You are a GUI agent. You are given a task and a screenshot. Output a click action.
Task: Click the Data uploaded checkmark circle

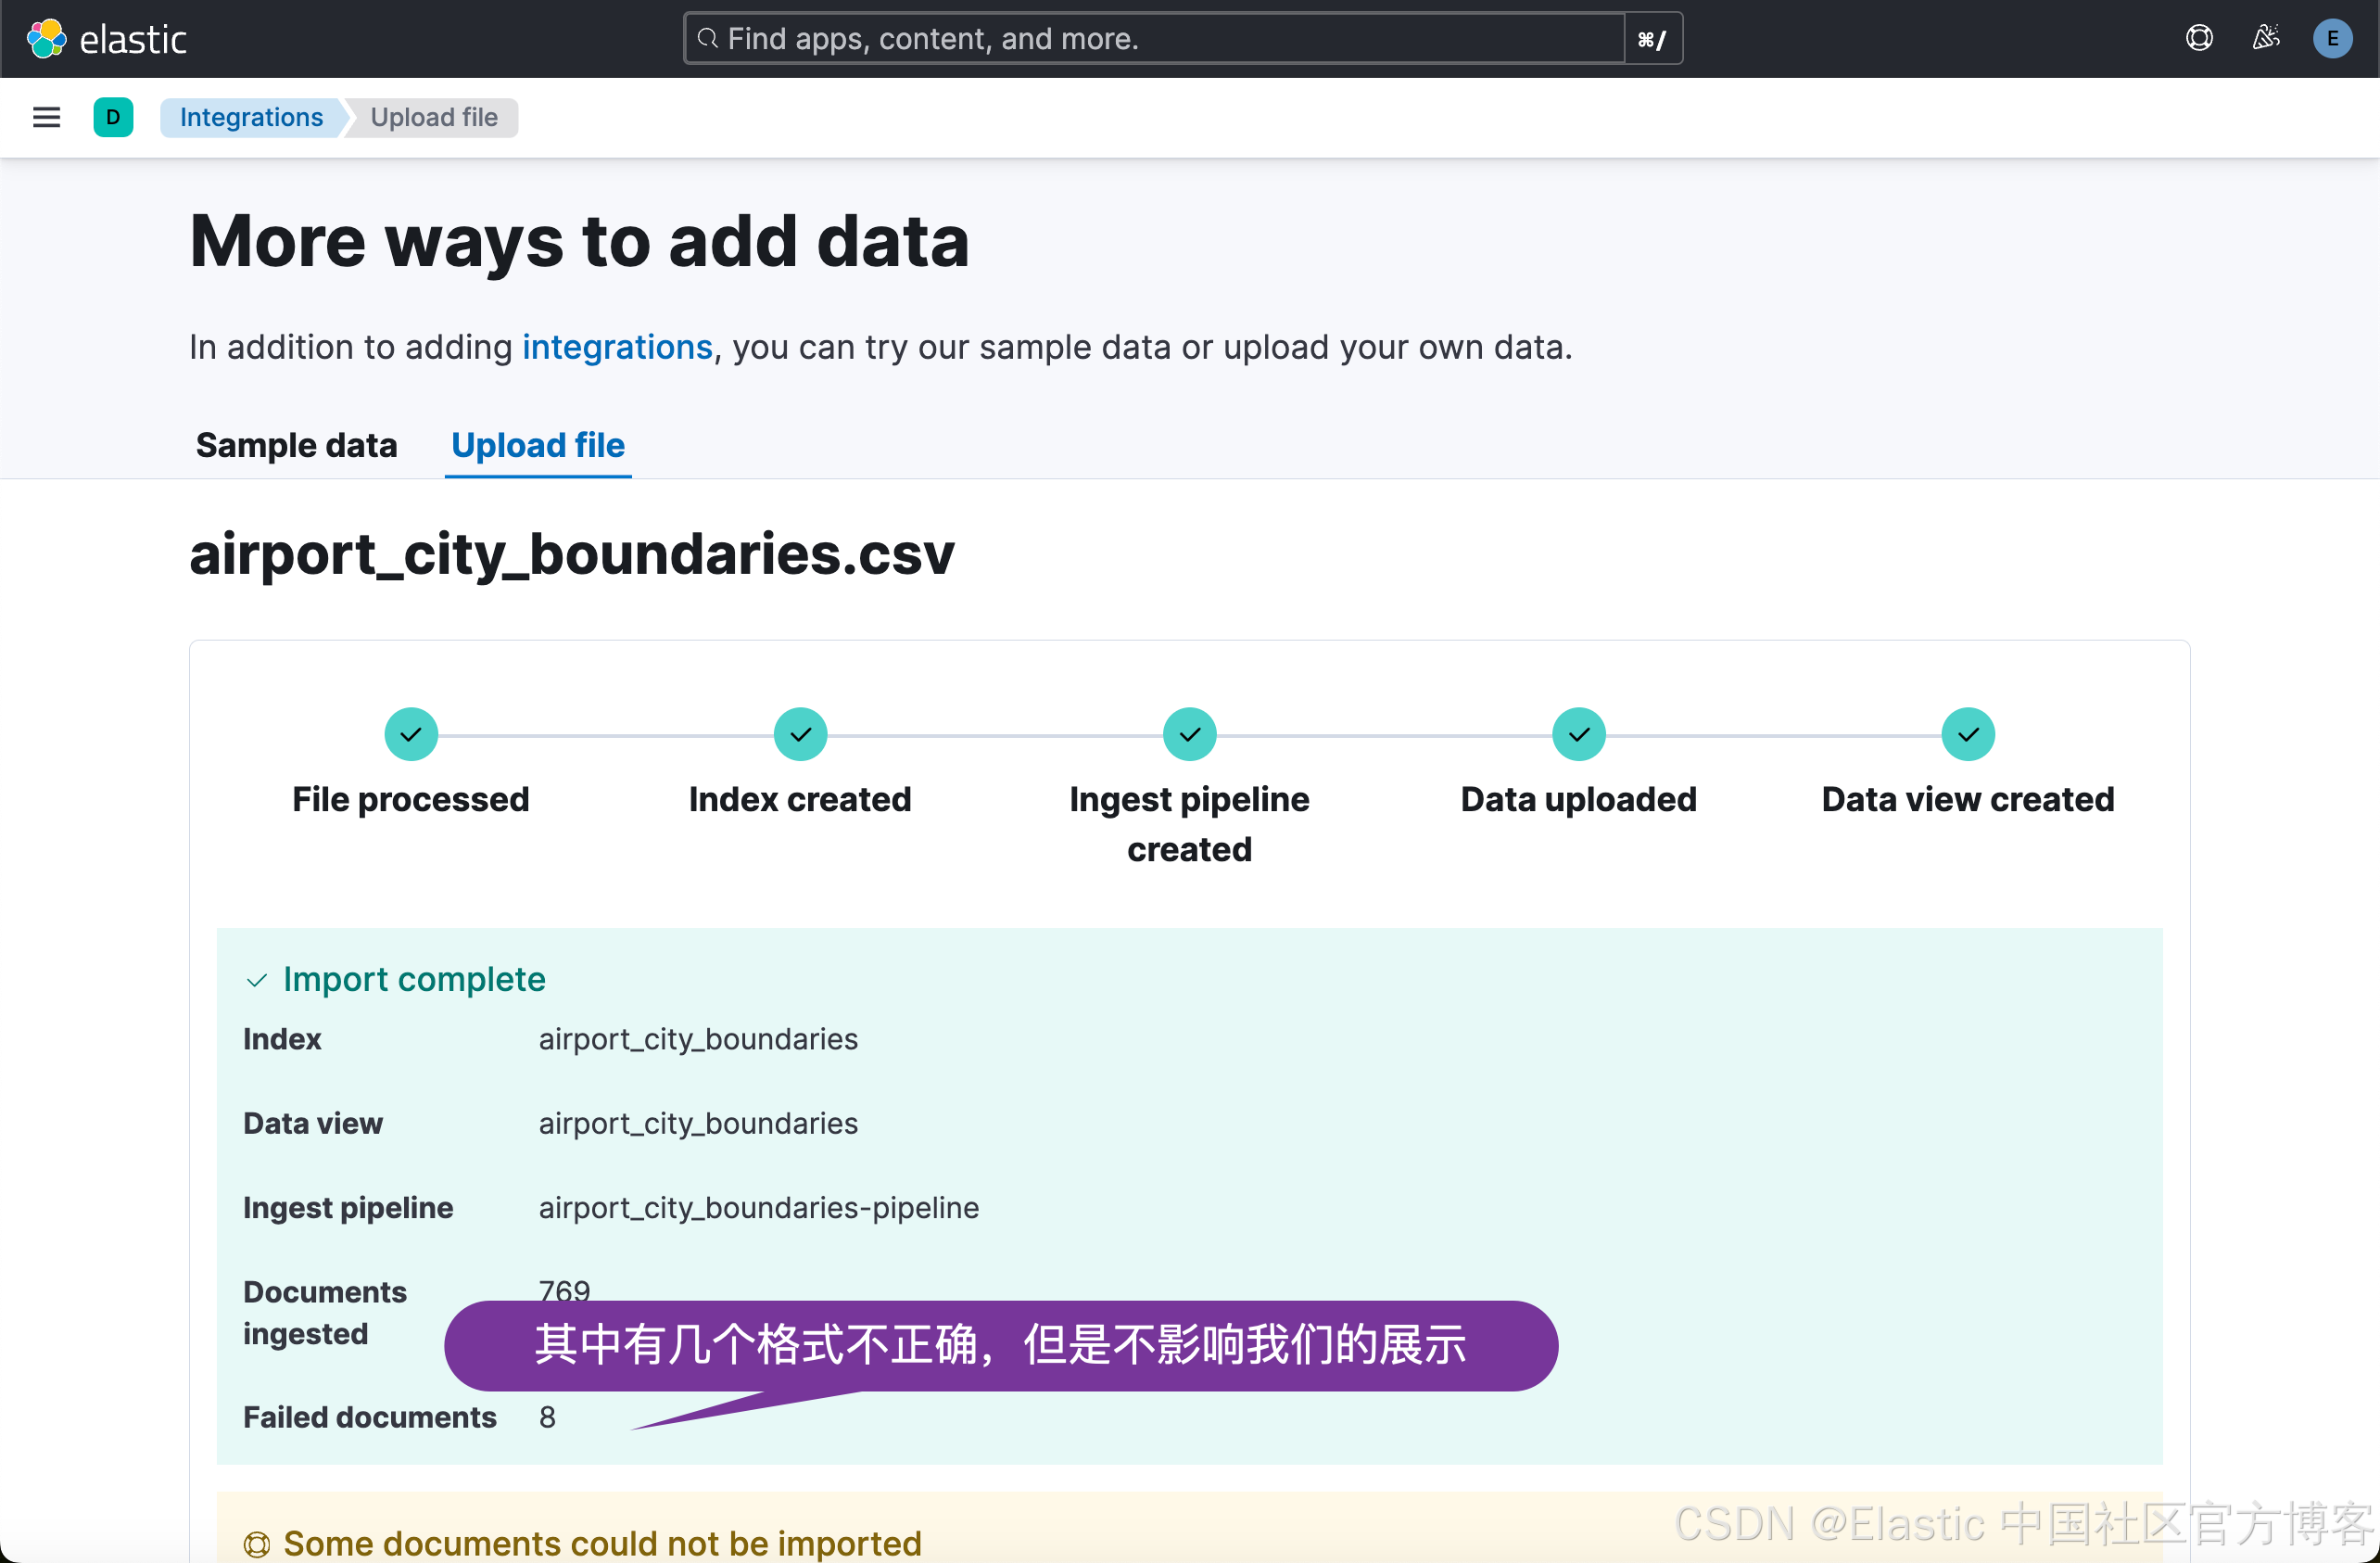[1577, 733]
